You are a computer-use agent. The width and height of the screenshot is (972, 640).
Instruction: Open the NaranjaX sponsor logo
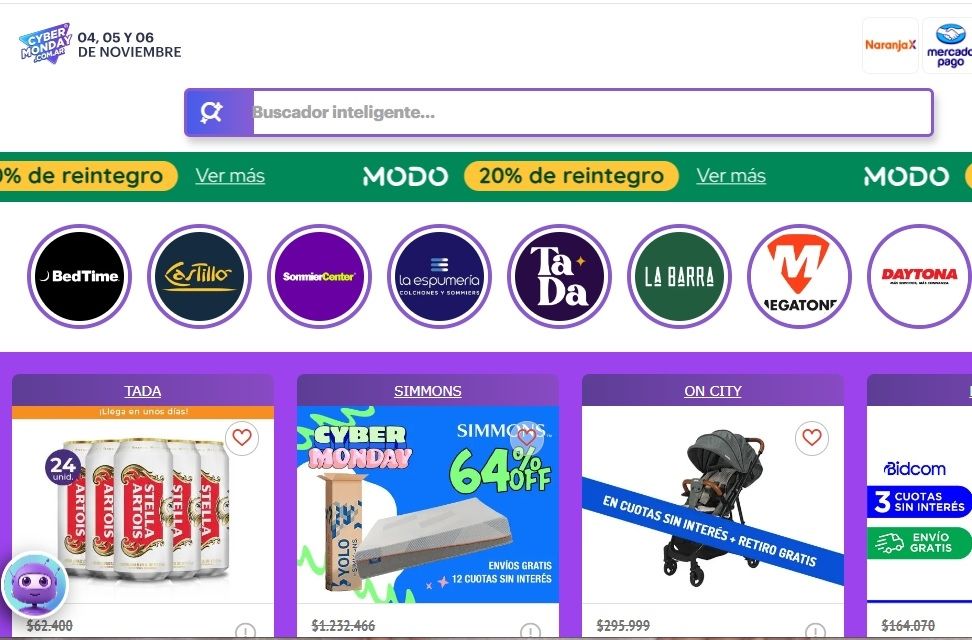pyautogui.click(x=890, y=45)
